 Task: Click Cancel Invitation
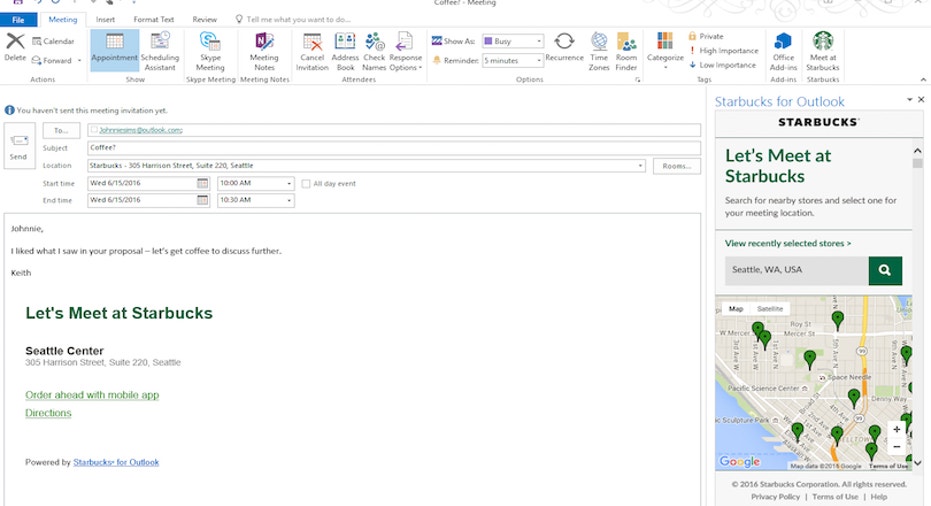tap(312, 51)
